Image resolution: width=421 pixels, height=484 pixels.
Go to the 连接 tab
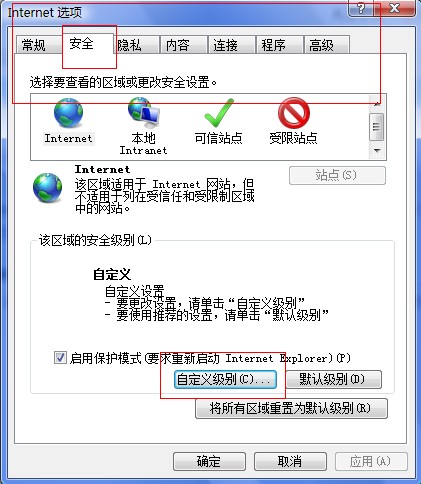[231, 45]
